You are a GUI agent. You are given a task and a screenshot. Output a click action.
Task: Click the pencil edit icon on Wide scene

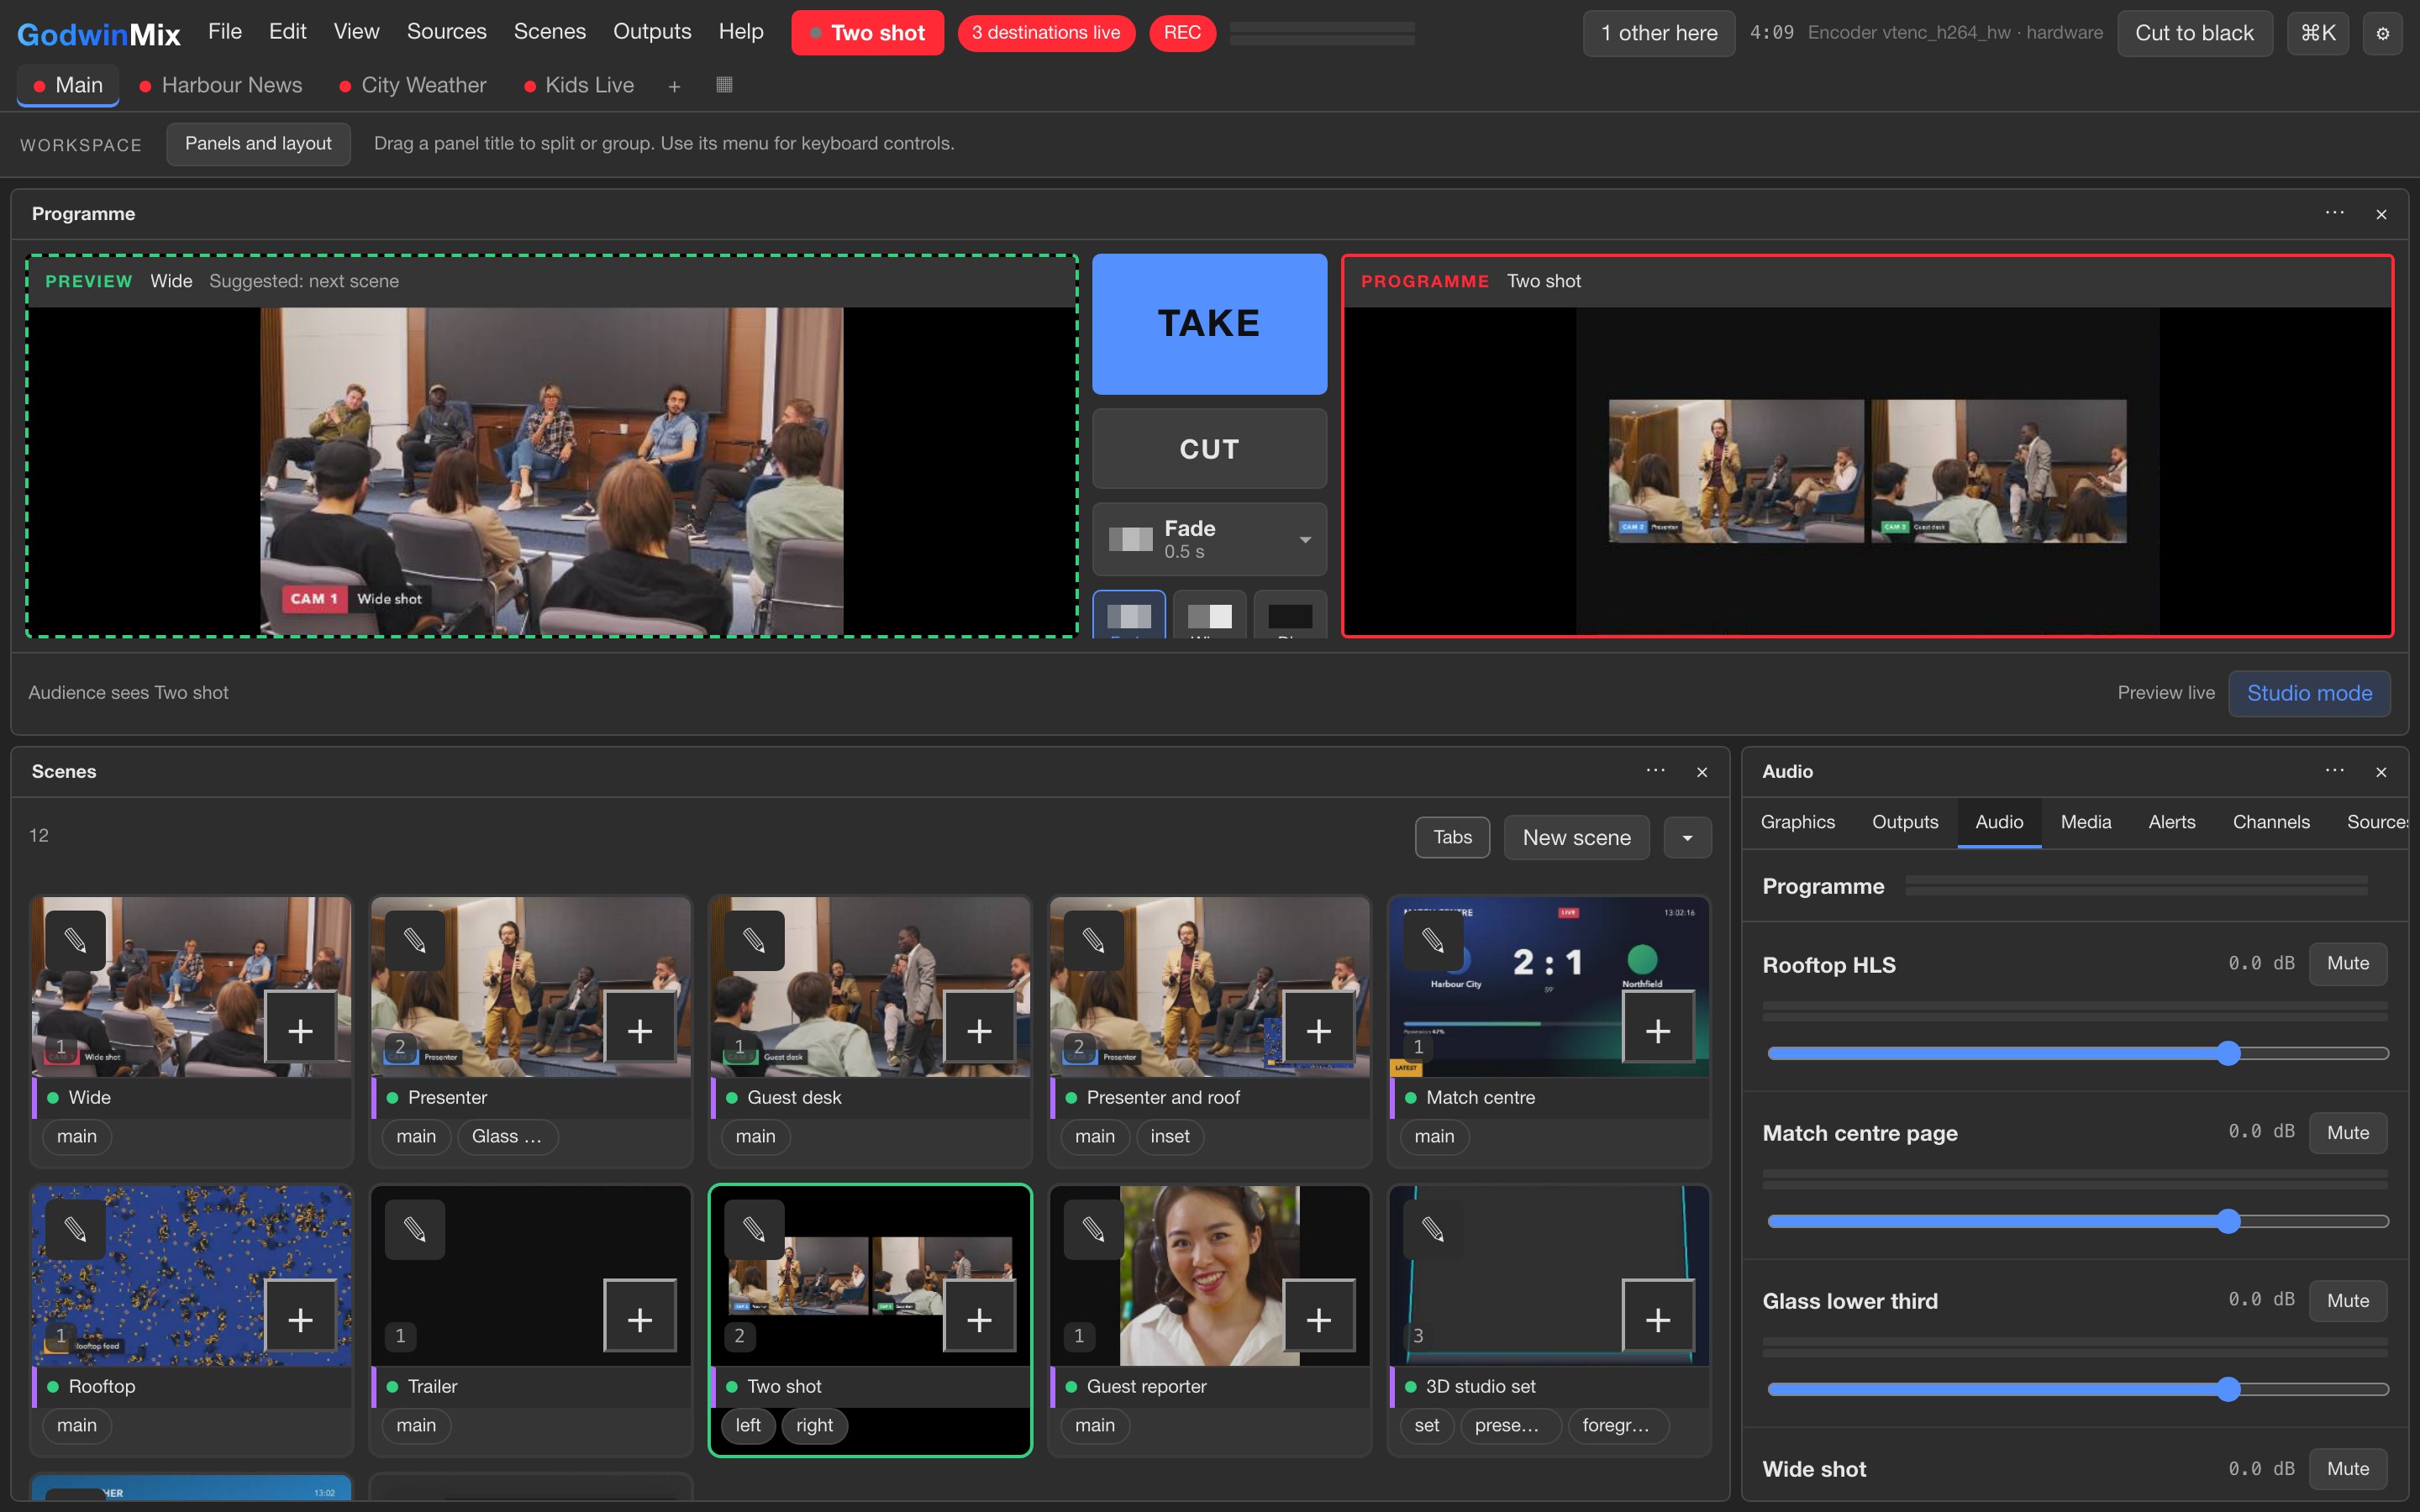point(75,940)
